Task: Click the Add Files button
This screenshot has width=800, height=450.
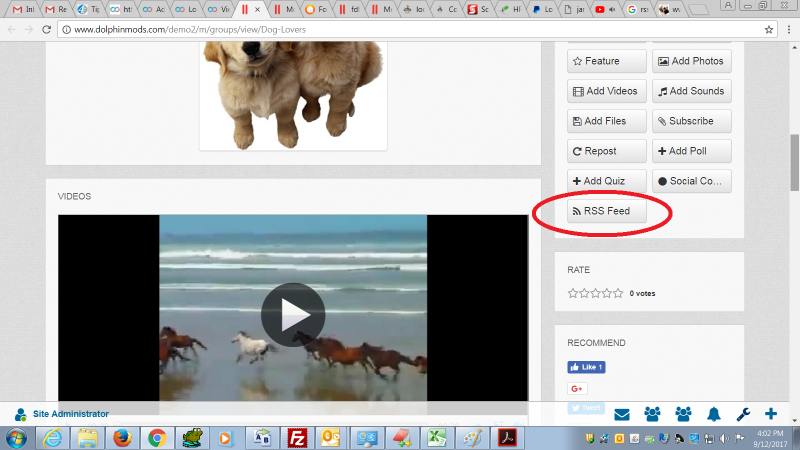Action: (607, 121)
